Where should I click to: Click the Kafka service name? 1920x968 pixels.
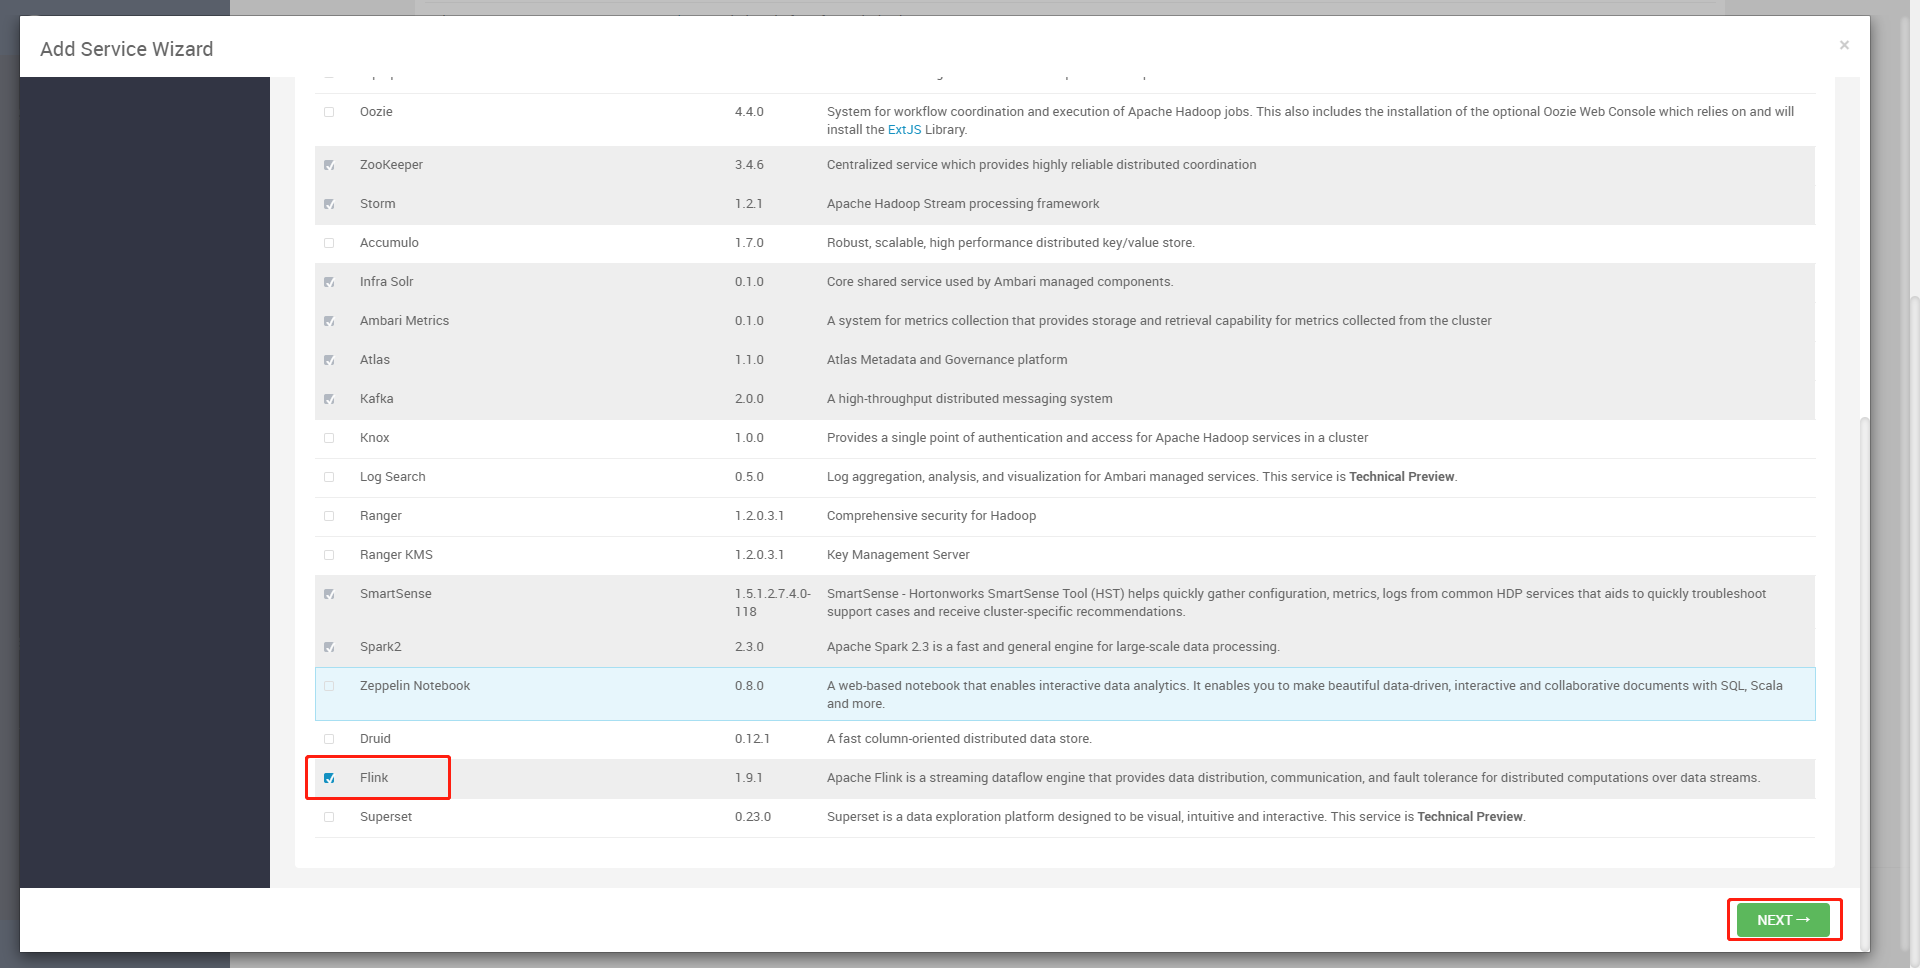pyautogui.click(x=377, y=399)
